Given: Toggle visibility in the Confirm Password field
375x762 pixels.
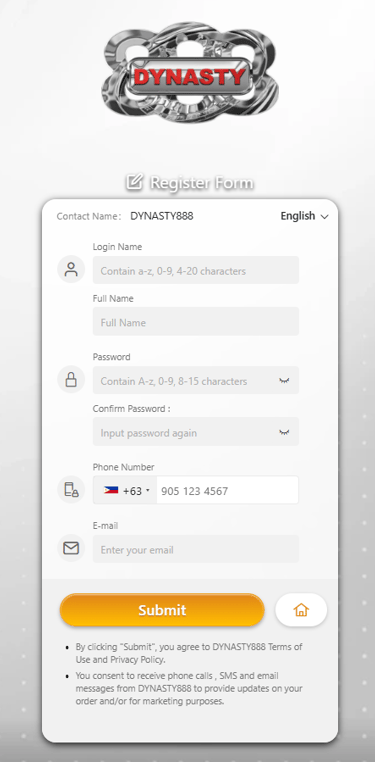Looking at the screenshot, I should [284, 432].
